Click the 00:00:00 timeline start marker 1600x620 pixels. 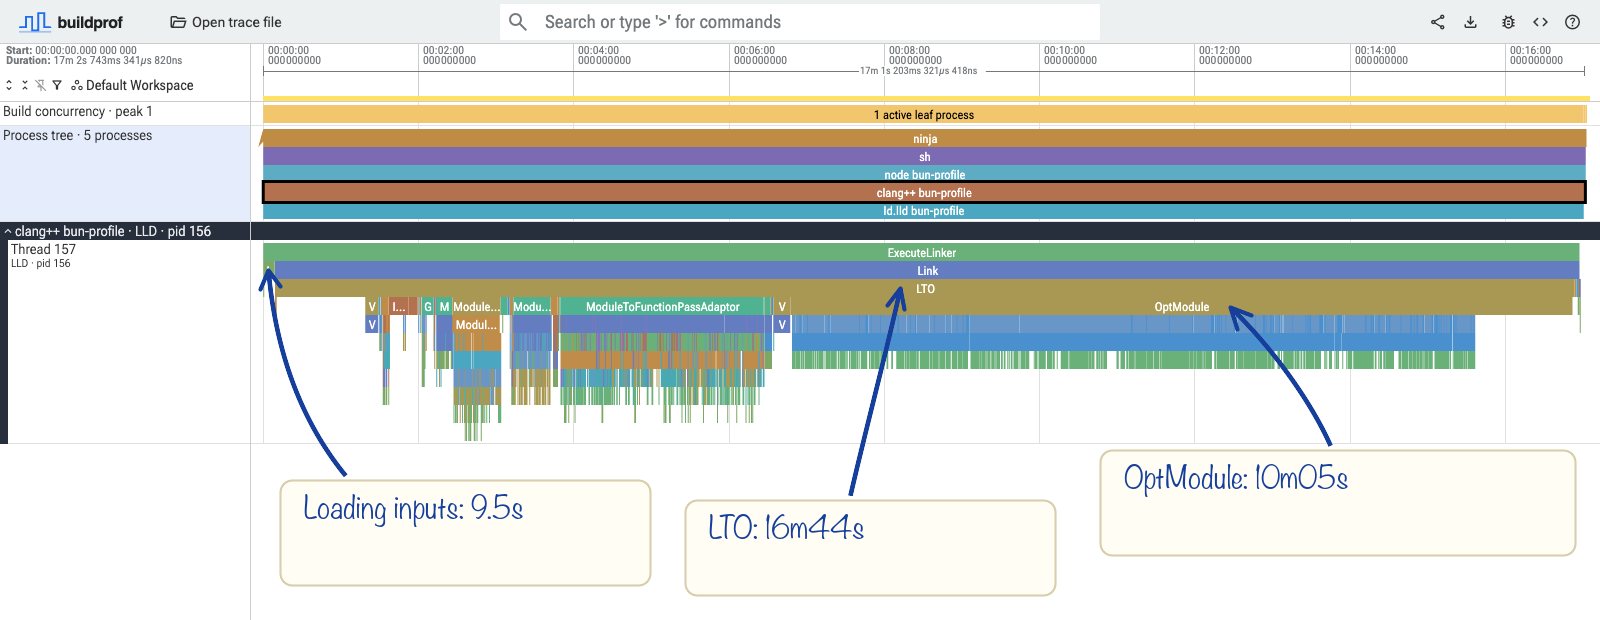point(294,55)
